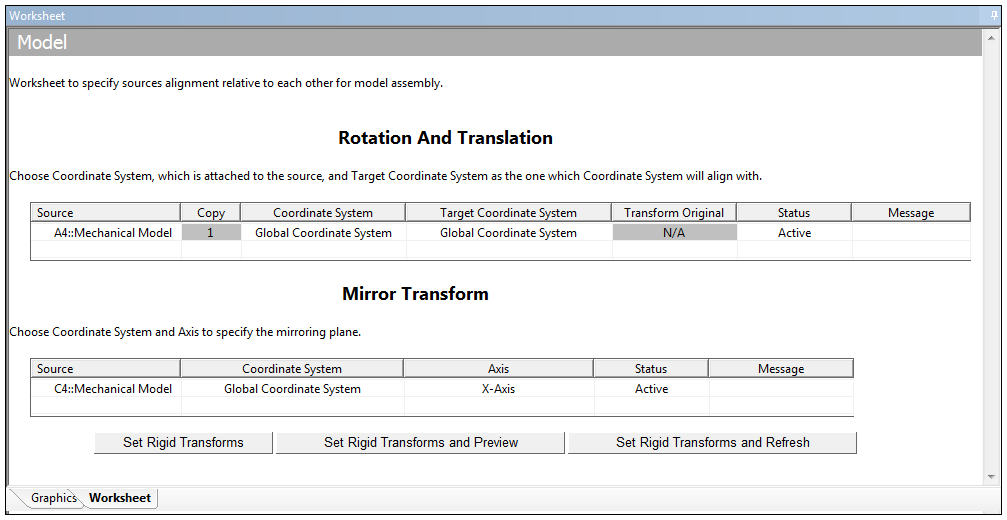Click Set Rigid Transforms button
Viewport: 1007px width, 520px height.
[183, 442]
